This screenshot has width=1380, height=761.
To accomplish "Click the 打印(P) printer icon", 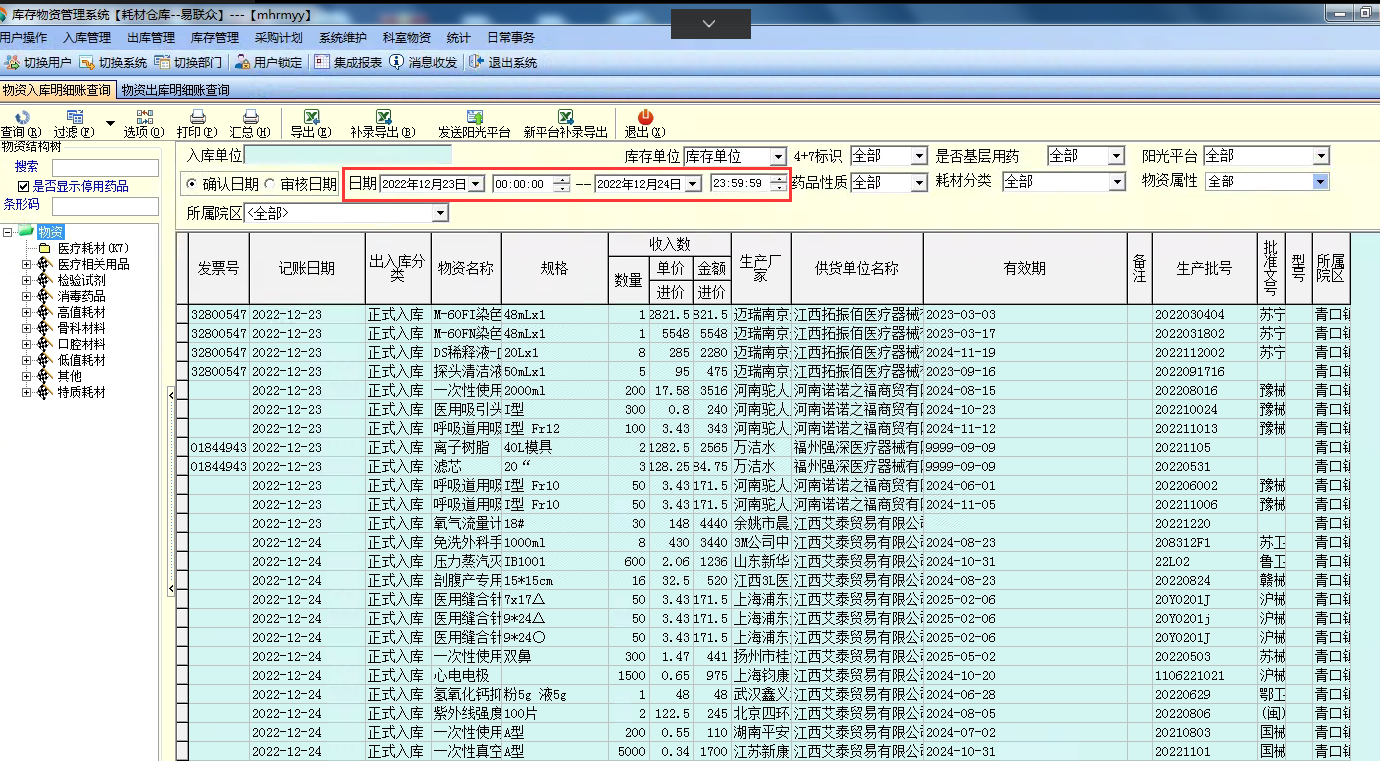I will (x=197, y=117).
